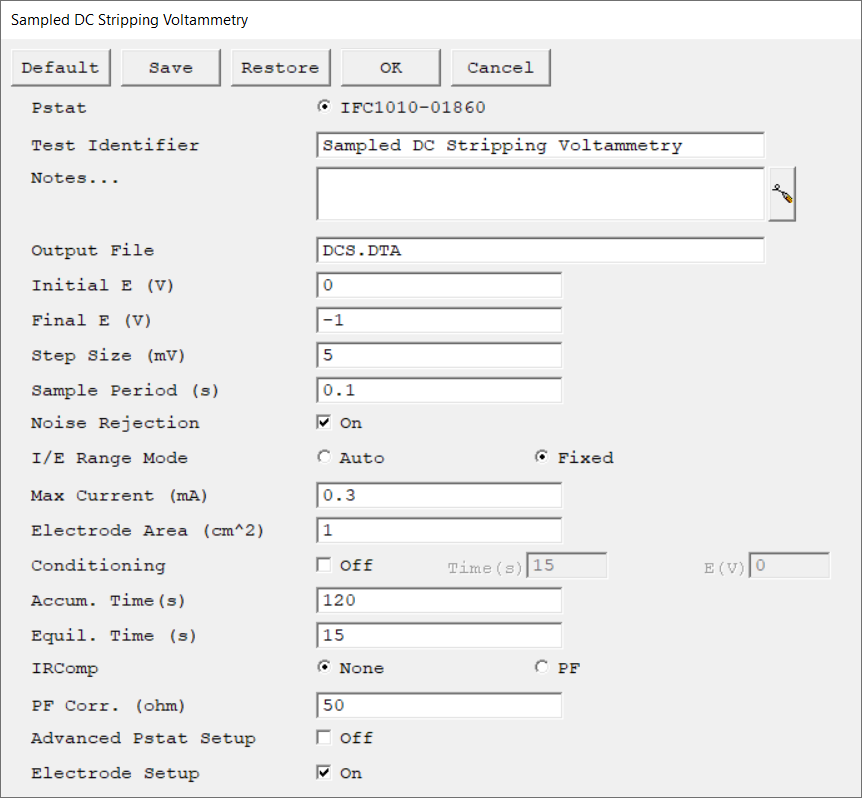
Task: Edit the Max Current (mA) field
Action: pos(438,495)
